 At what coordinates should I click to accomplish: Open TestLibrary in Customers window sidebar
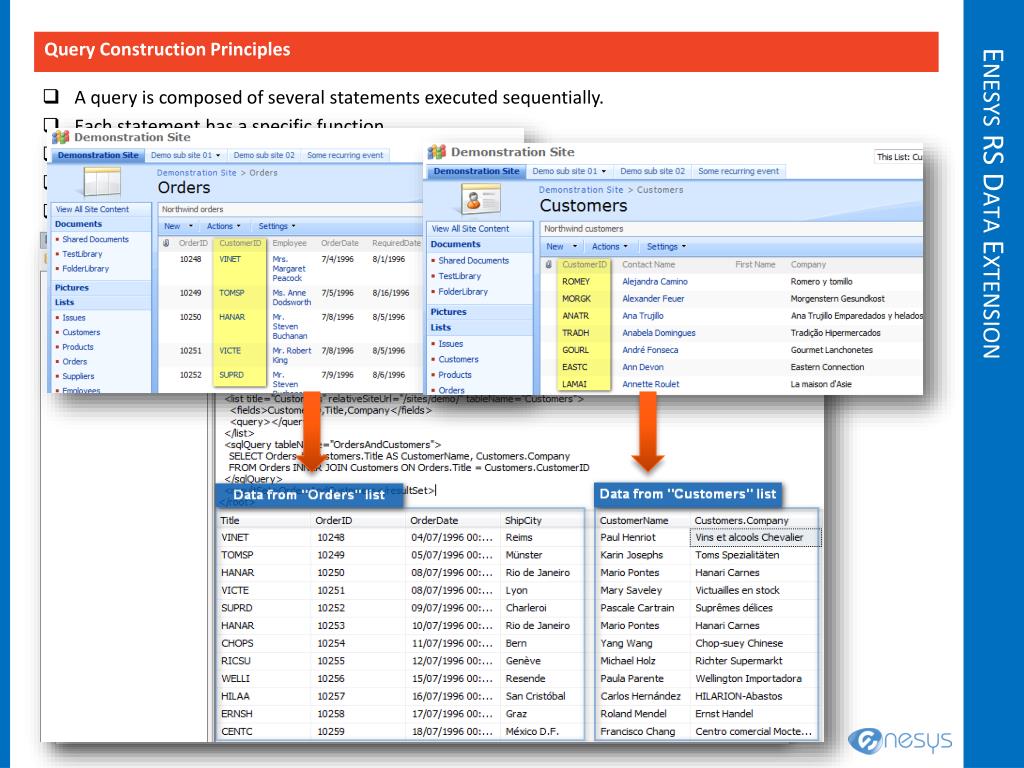pos(459,276)
